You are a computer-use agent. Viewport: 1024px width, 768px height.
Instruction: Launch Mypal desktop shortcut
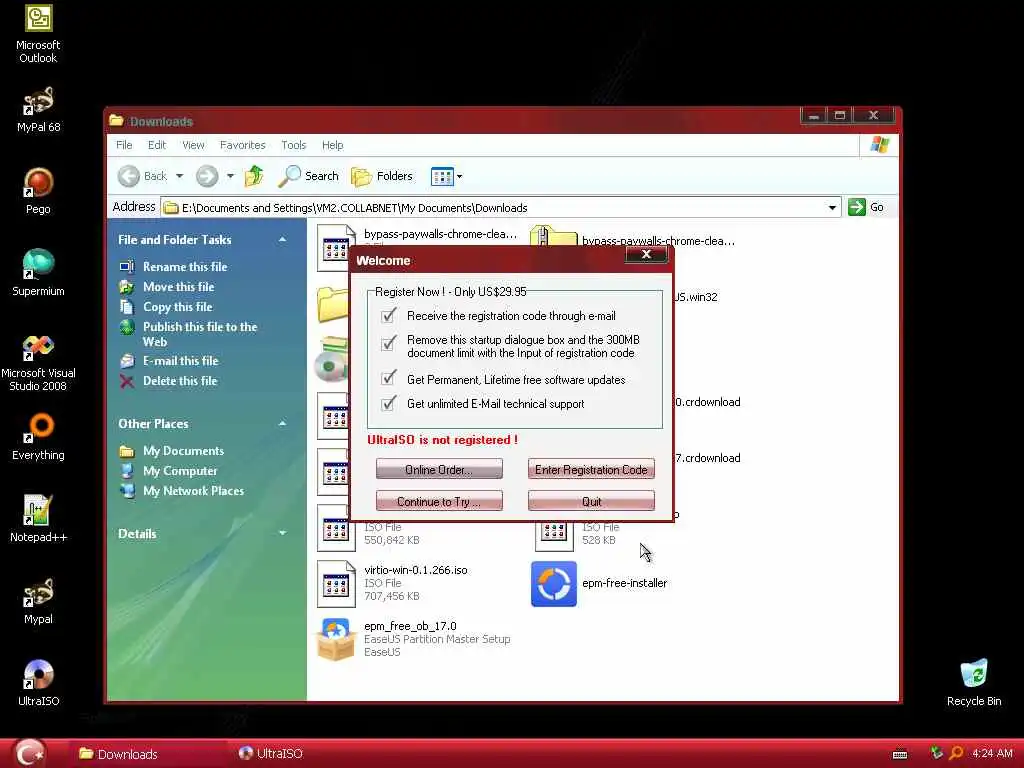(38, 601)
